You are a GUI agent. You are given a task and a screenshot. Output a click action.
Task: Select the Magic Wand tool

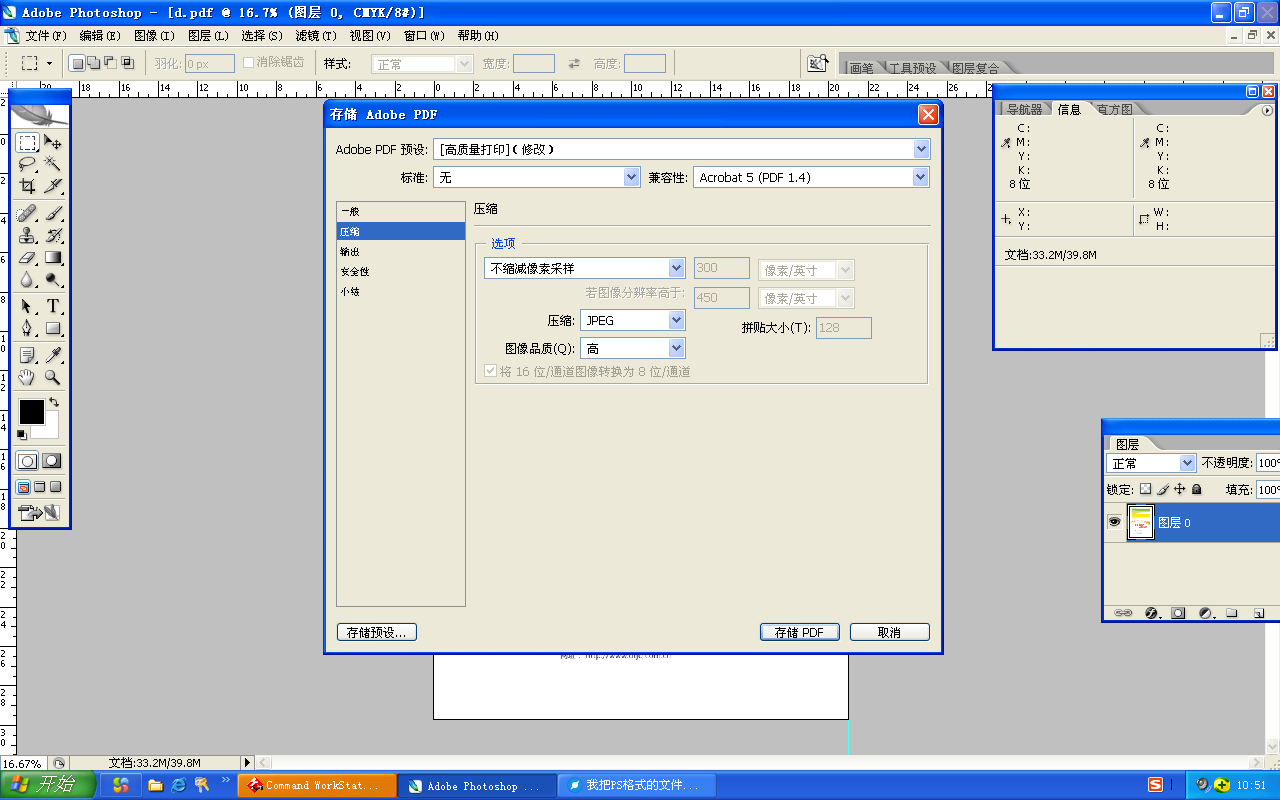point(53,164)
